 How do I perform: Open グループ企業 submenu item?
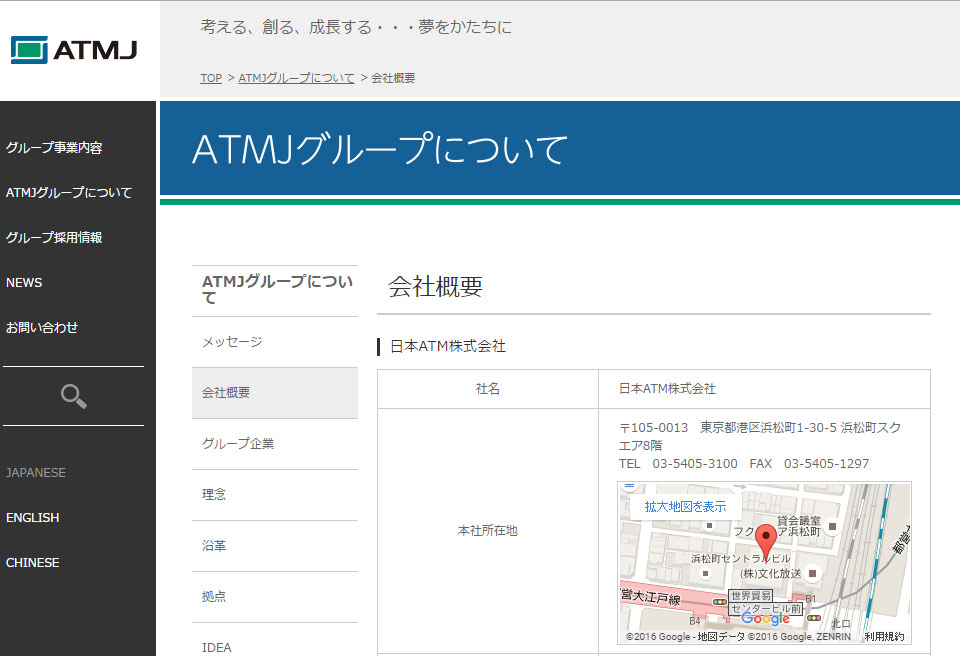275,444
